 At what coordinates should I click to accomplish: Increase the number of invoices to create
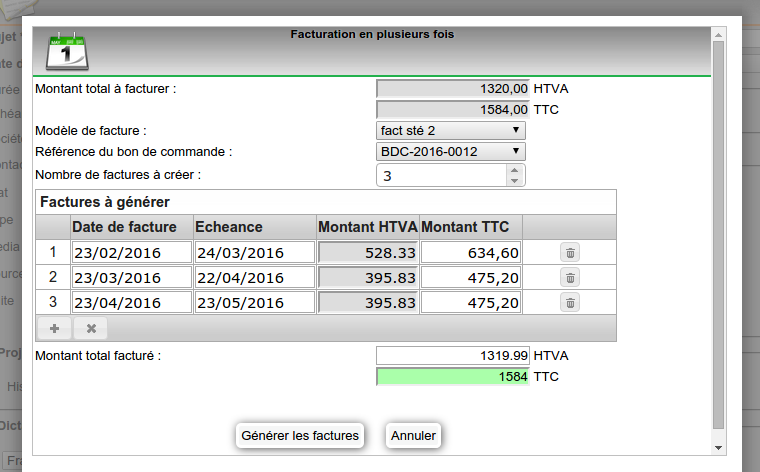click(x=515, y=170)
